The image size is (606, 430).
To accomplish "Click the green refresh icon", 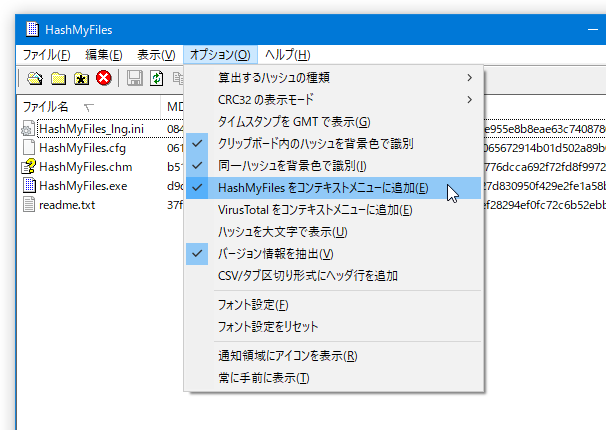I will pos(157,78).
